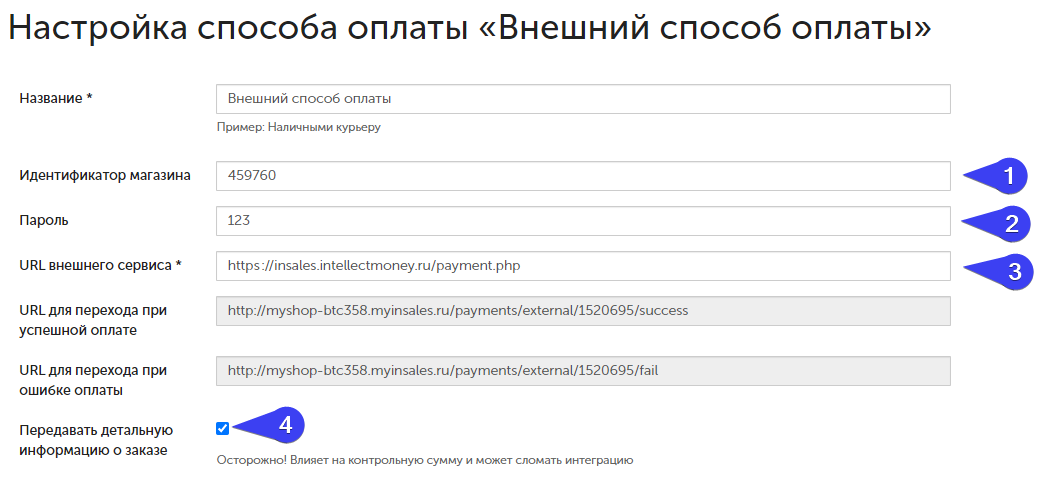Click the 'Пароль' label text
The width and height of the screenshot is (1054, 487).
[x=44, y=221]
